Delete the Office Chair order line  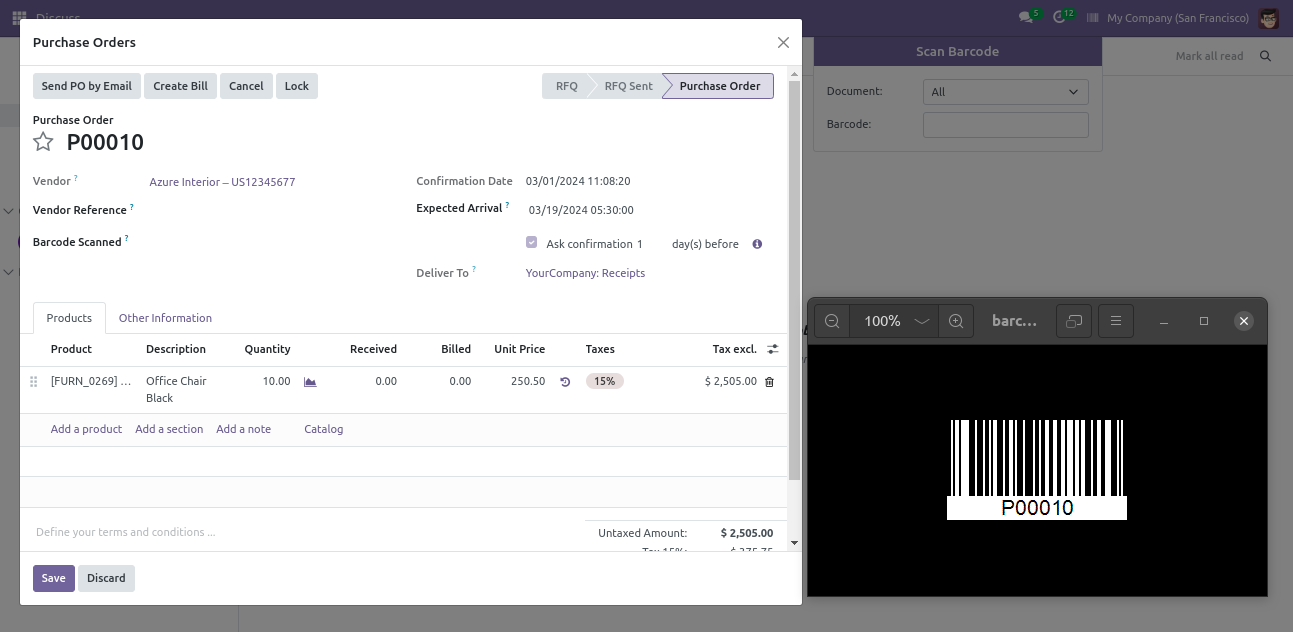point(769,382)
